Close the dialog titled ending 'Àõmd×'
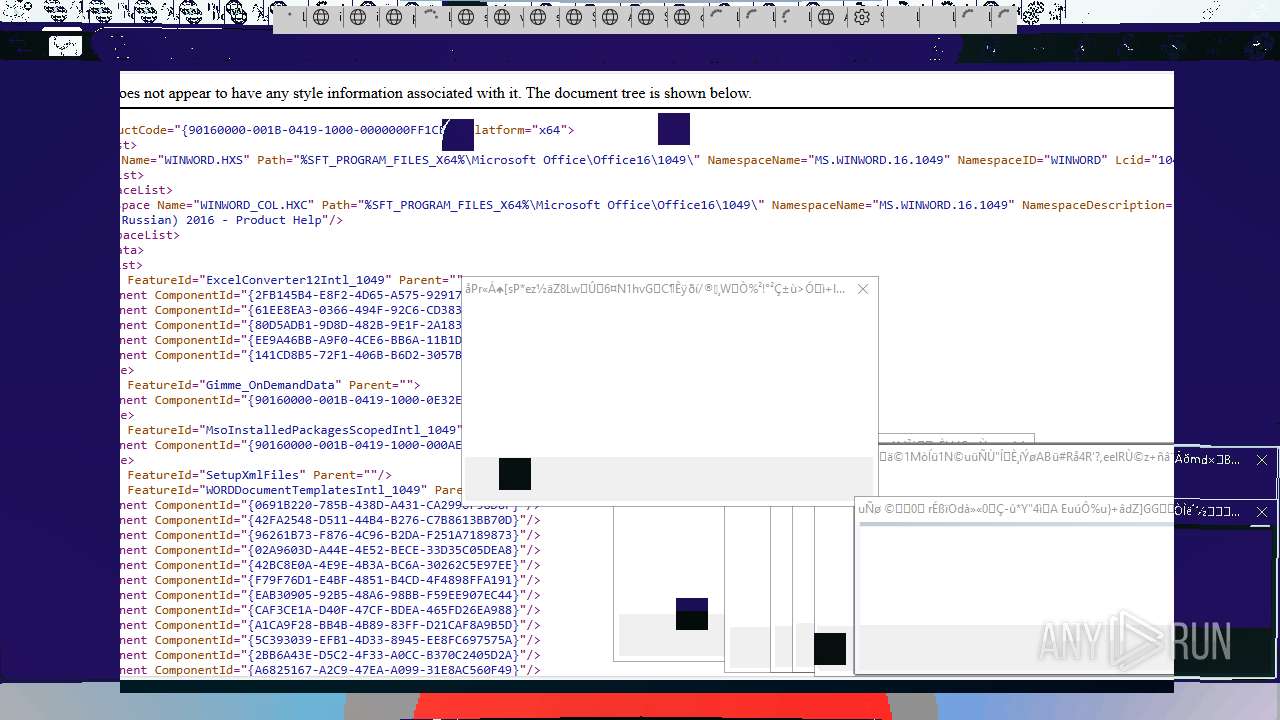Image resolution: width=1280 pixels, height=720 pixels. click(1262, 460)
